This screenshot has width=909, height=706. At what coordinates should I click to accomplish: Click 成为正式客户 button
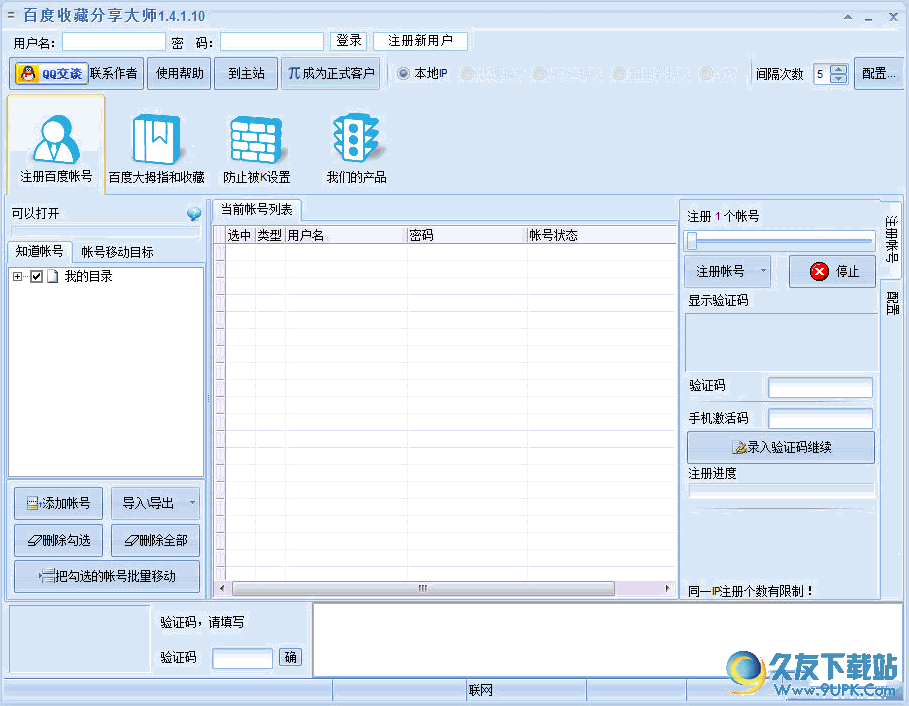(x=330, y=74)
